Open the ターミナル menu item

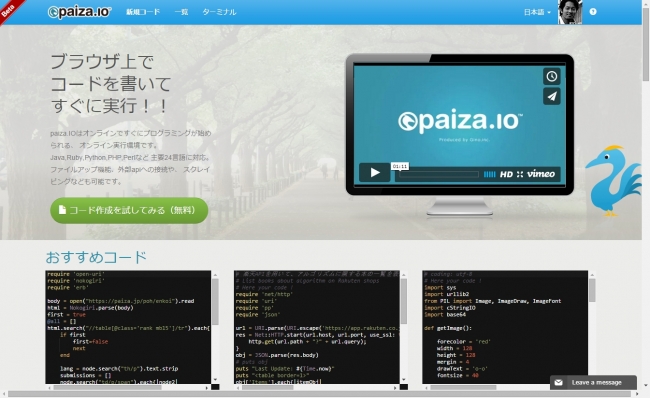219,12
